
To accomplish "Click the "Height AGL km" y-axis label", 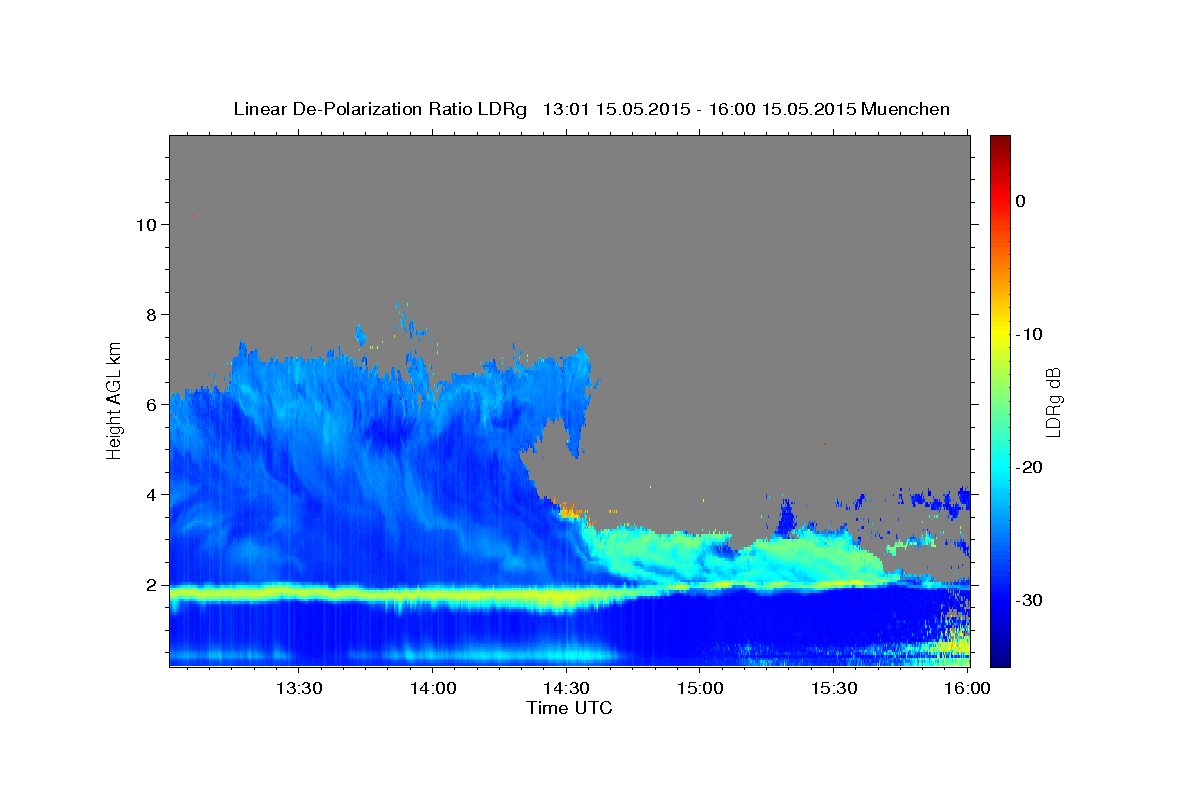I will (x=115, y=399).
